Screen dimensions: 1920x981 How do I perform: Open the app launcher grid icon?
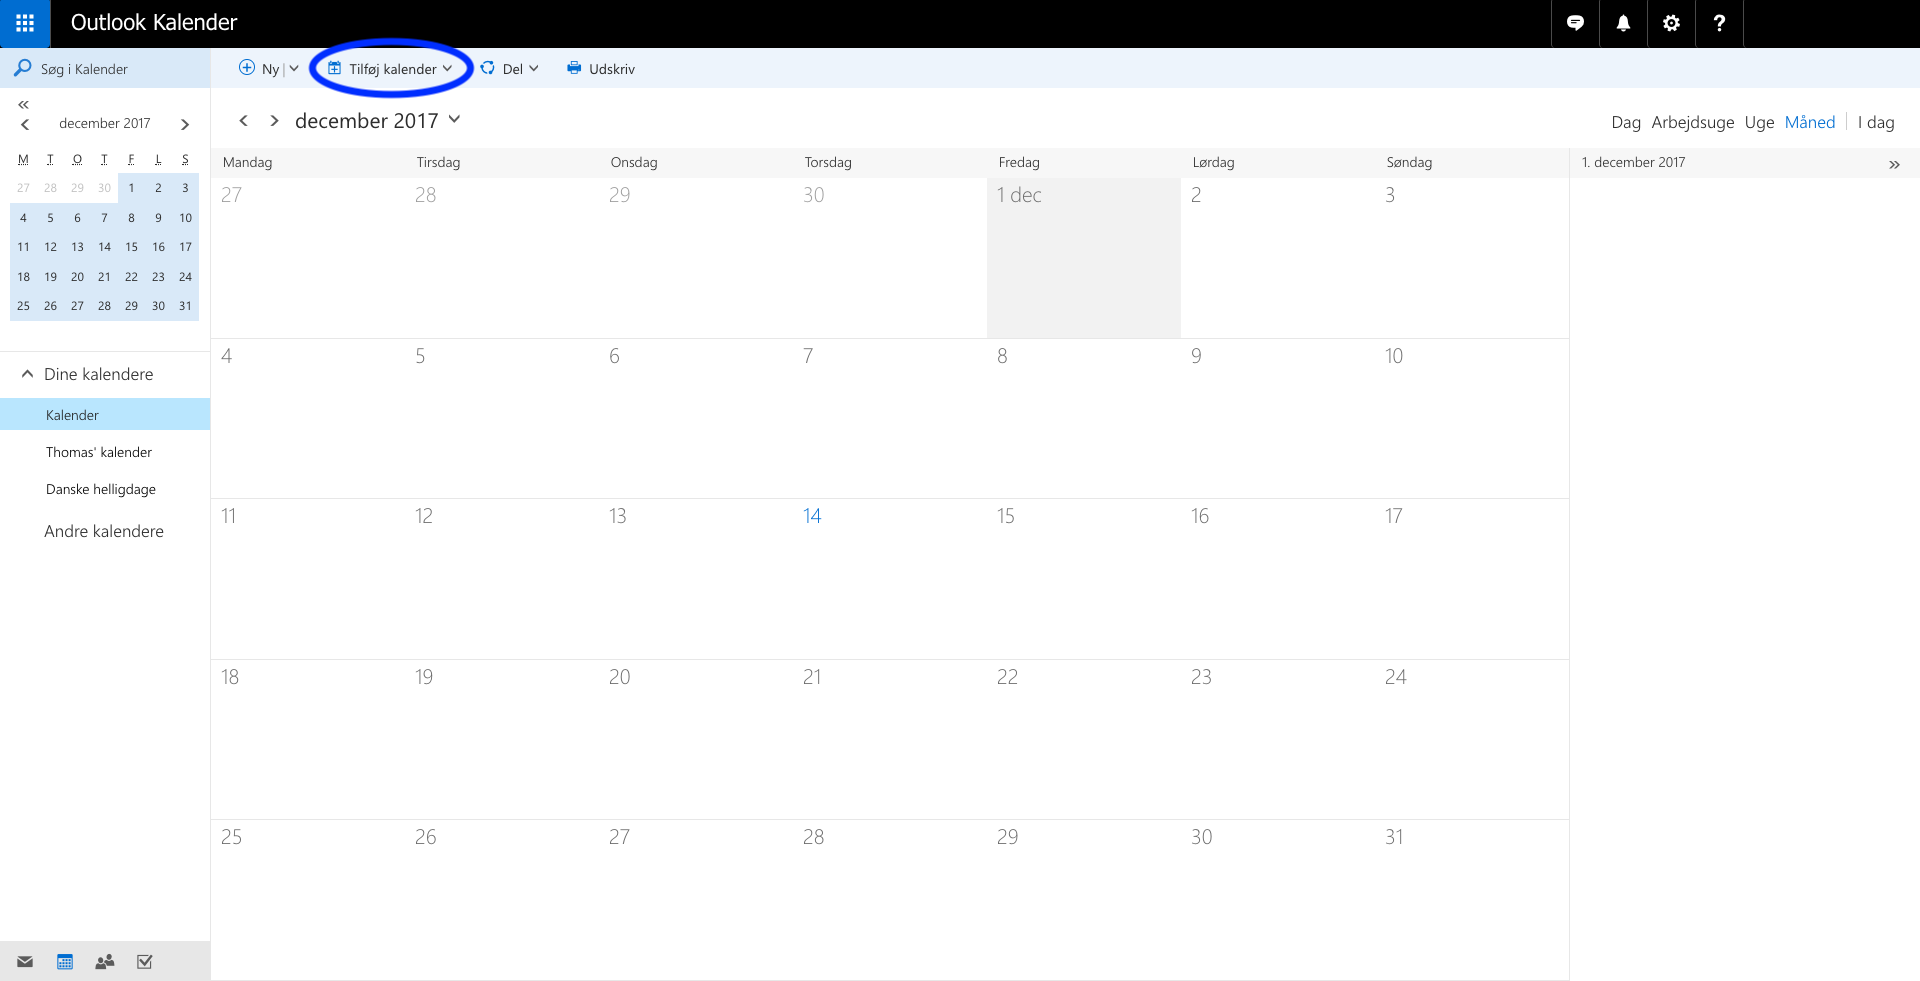[25, 23]
